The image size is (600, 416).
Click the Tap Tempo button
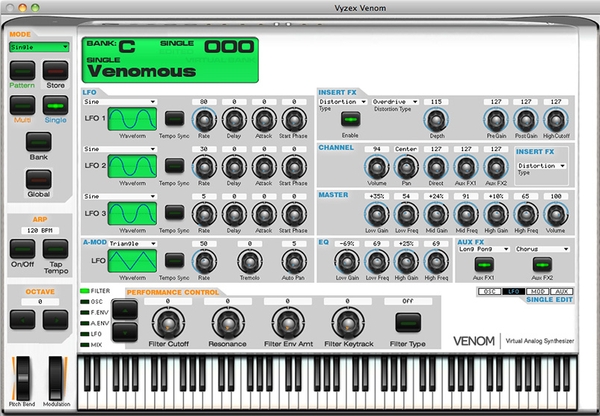click(55, 249)
